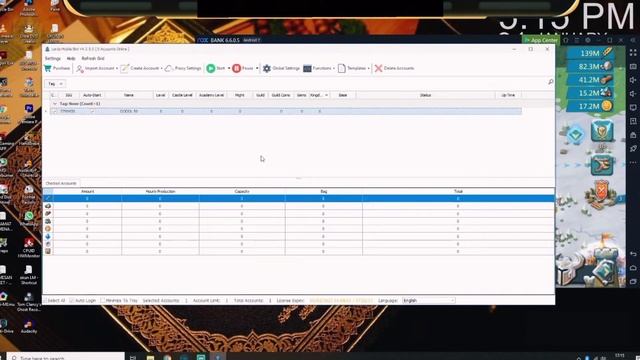Open the Functions dropdown arrow
Image resolution: width=640 pixels, height=360 pixels.
[x=334, y=69]
